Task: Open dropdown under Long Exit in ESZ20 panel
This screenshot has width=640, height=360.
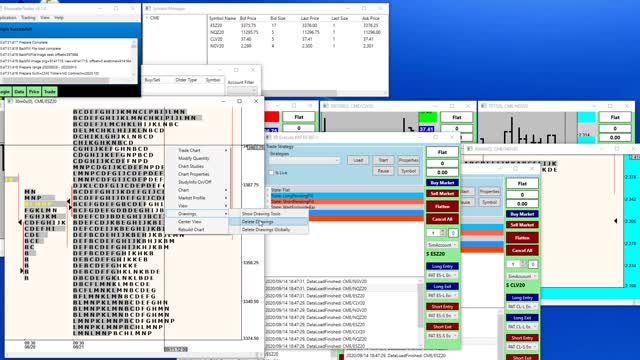Action: click(x=442, y=296)
